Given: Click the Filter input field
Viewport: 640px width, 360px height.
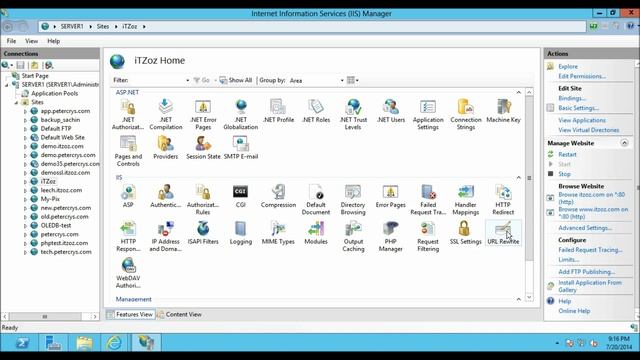Looking at the screenshot, I should coord(157,80).
